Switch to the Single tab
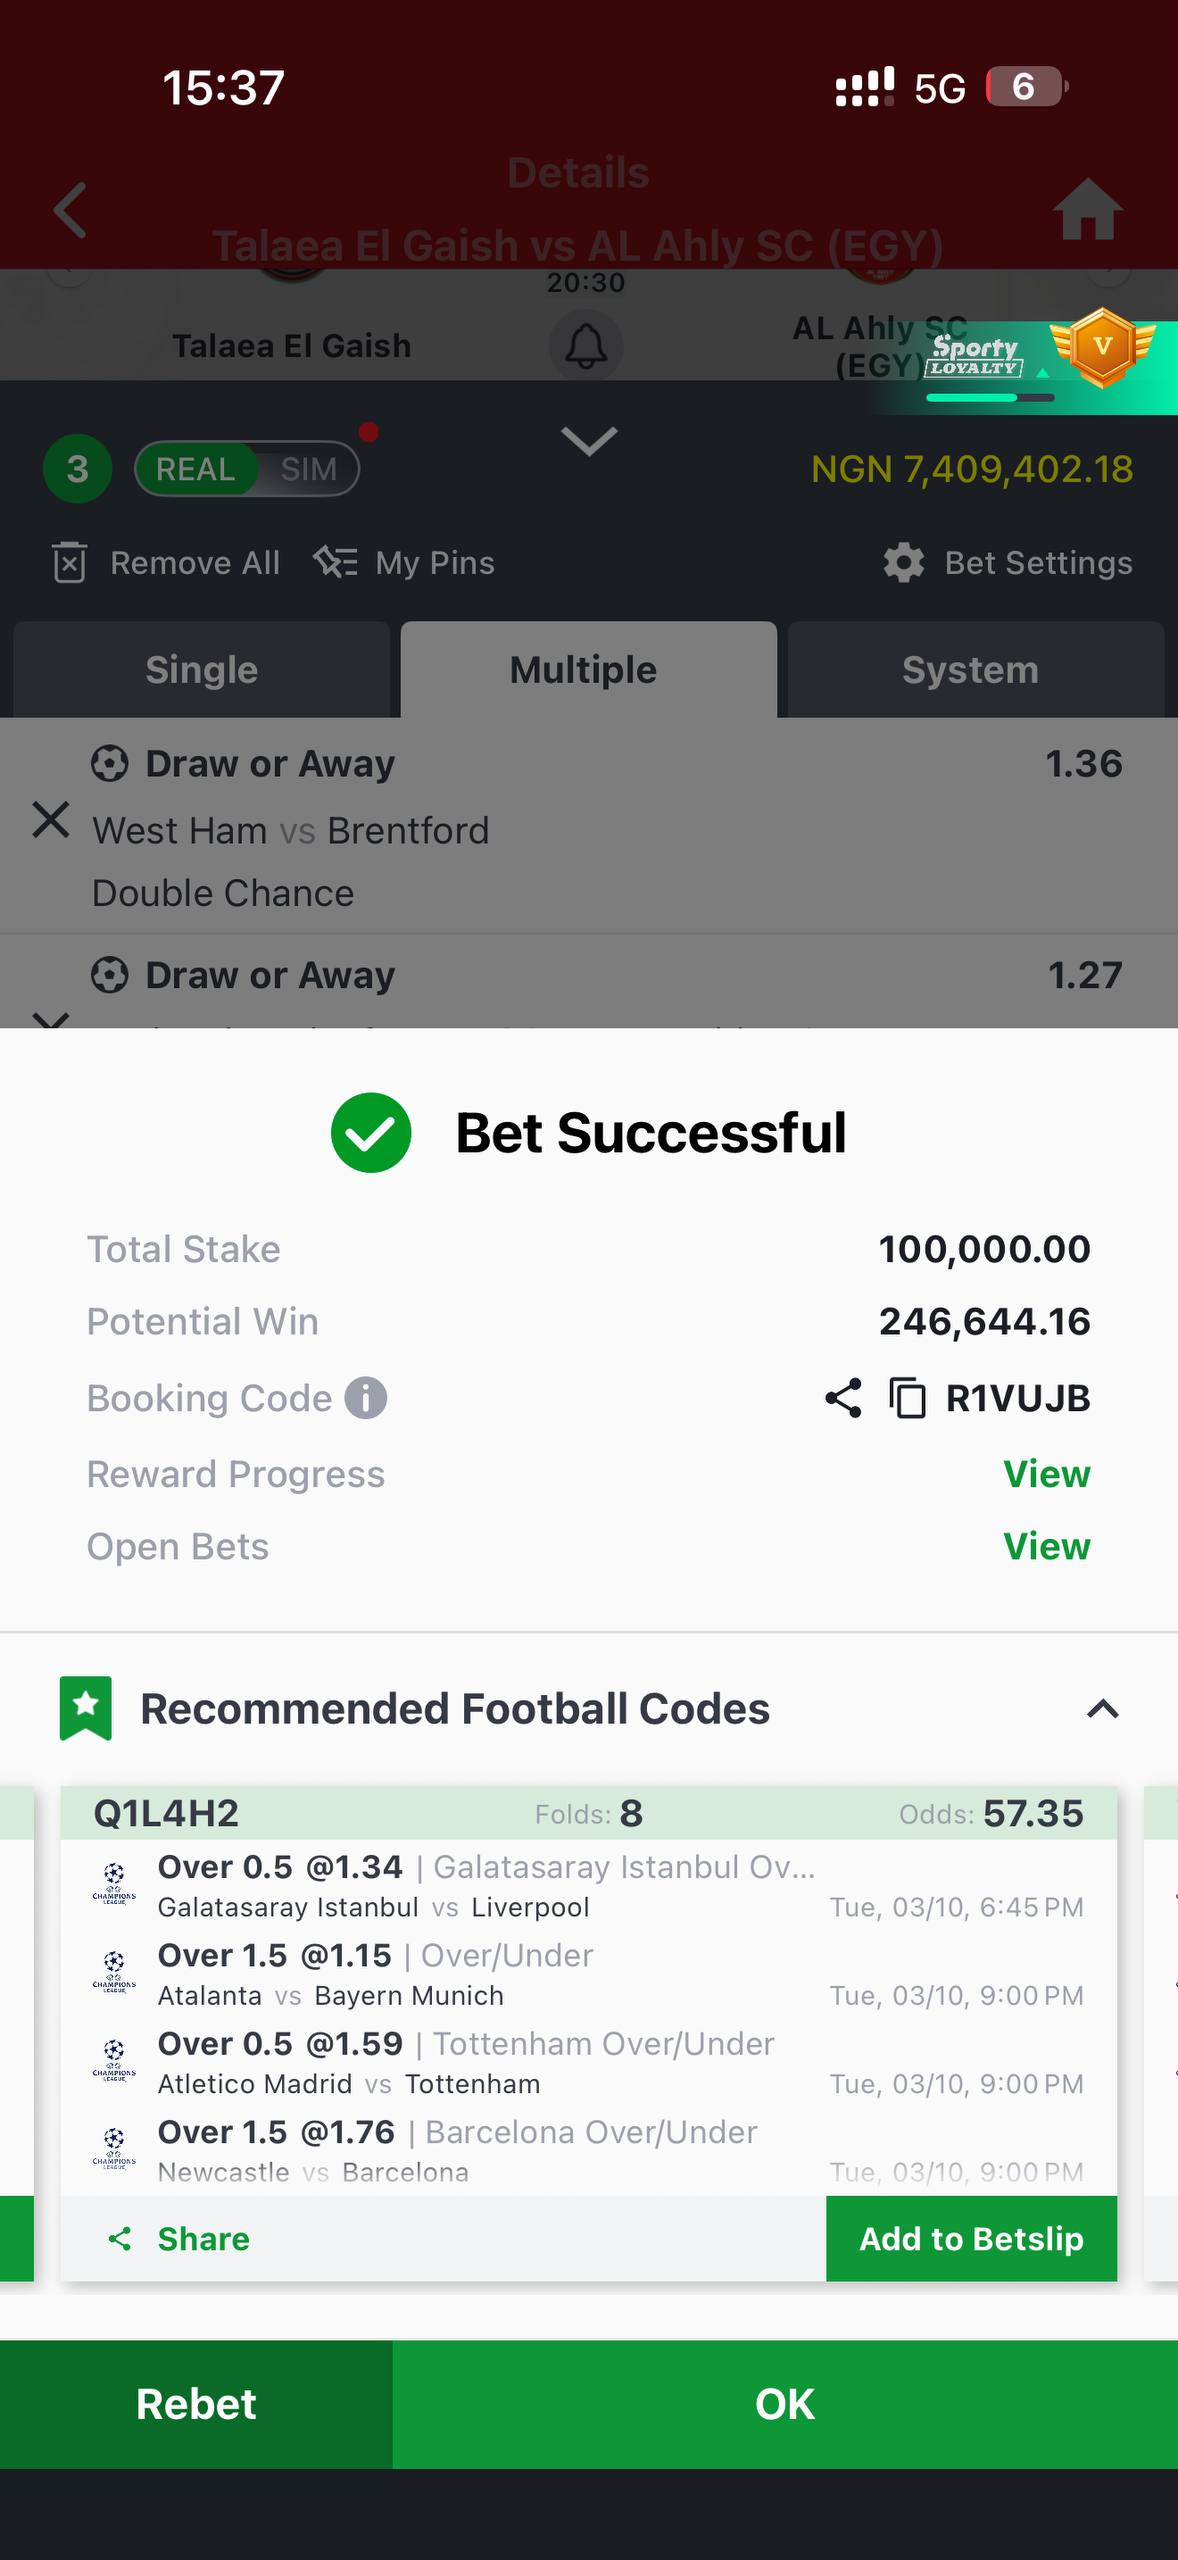 pos(202,670)
